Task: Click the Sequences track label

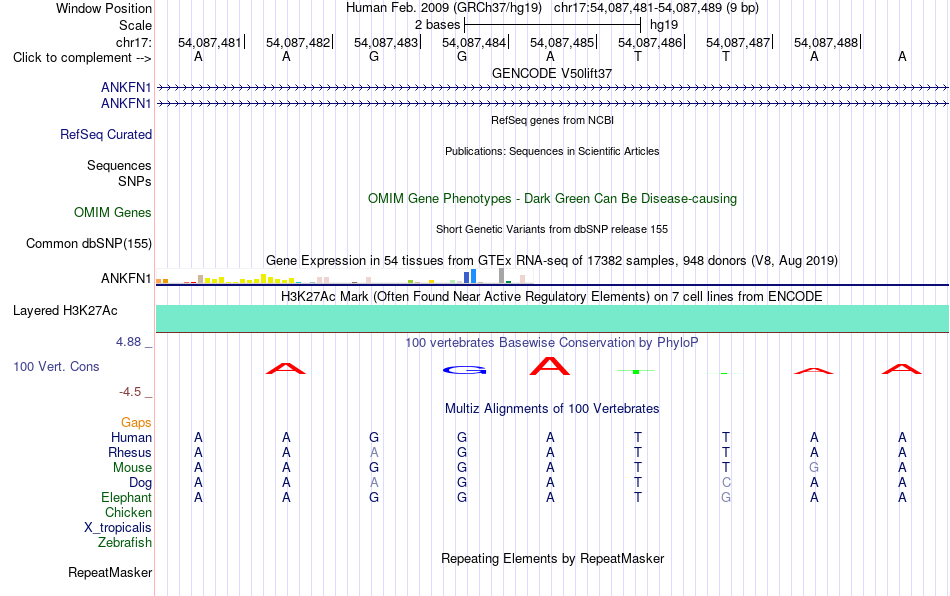Action: pos(119,165)
